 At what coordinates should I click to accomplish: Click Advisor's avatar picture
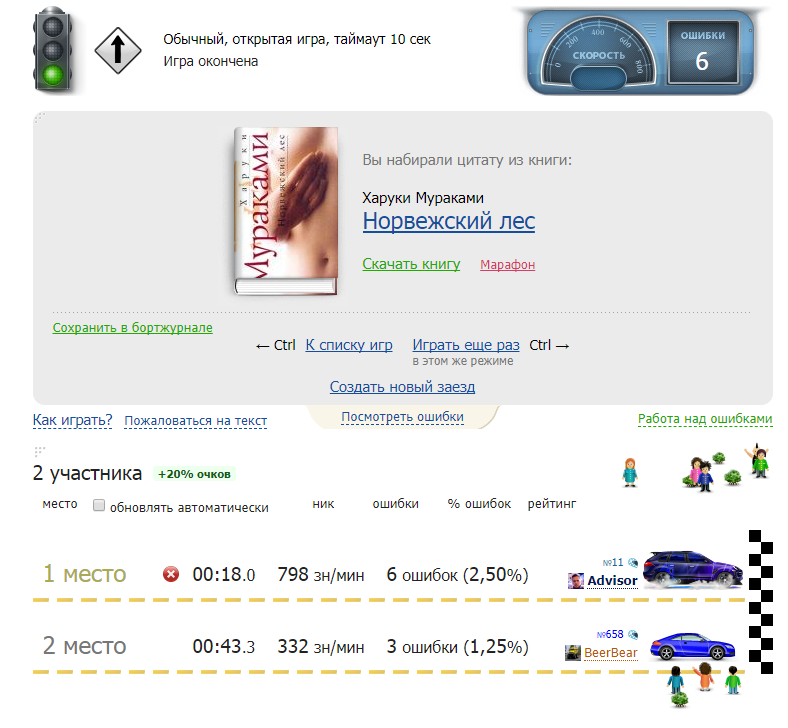tap(576, 581)
